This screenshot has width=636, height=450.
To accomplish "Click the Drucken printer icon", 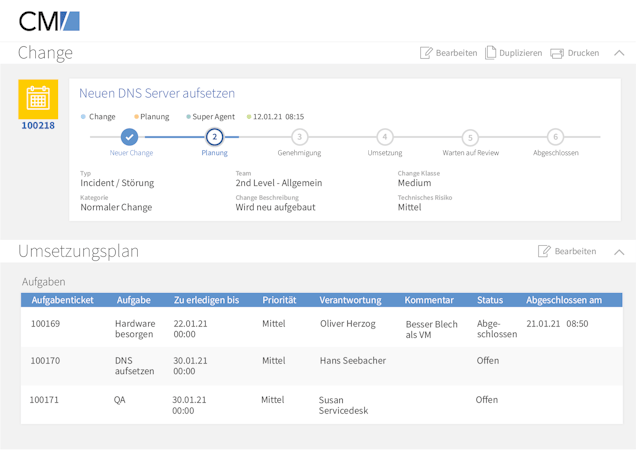I will (557, 53).
